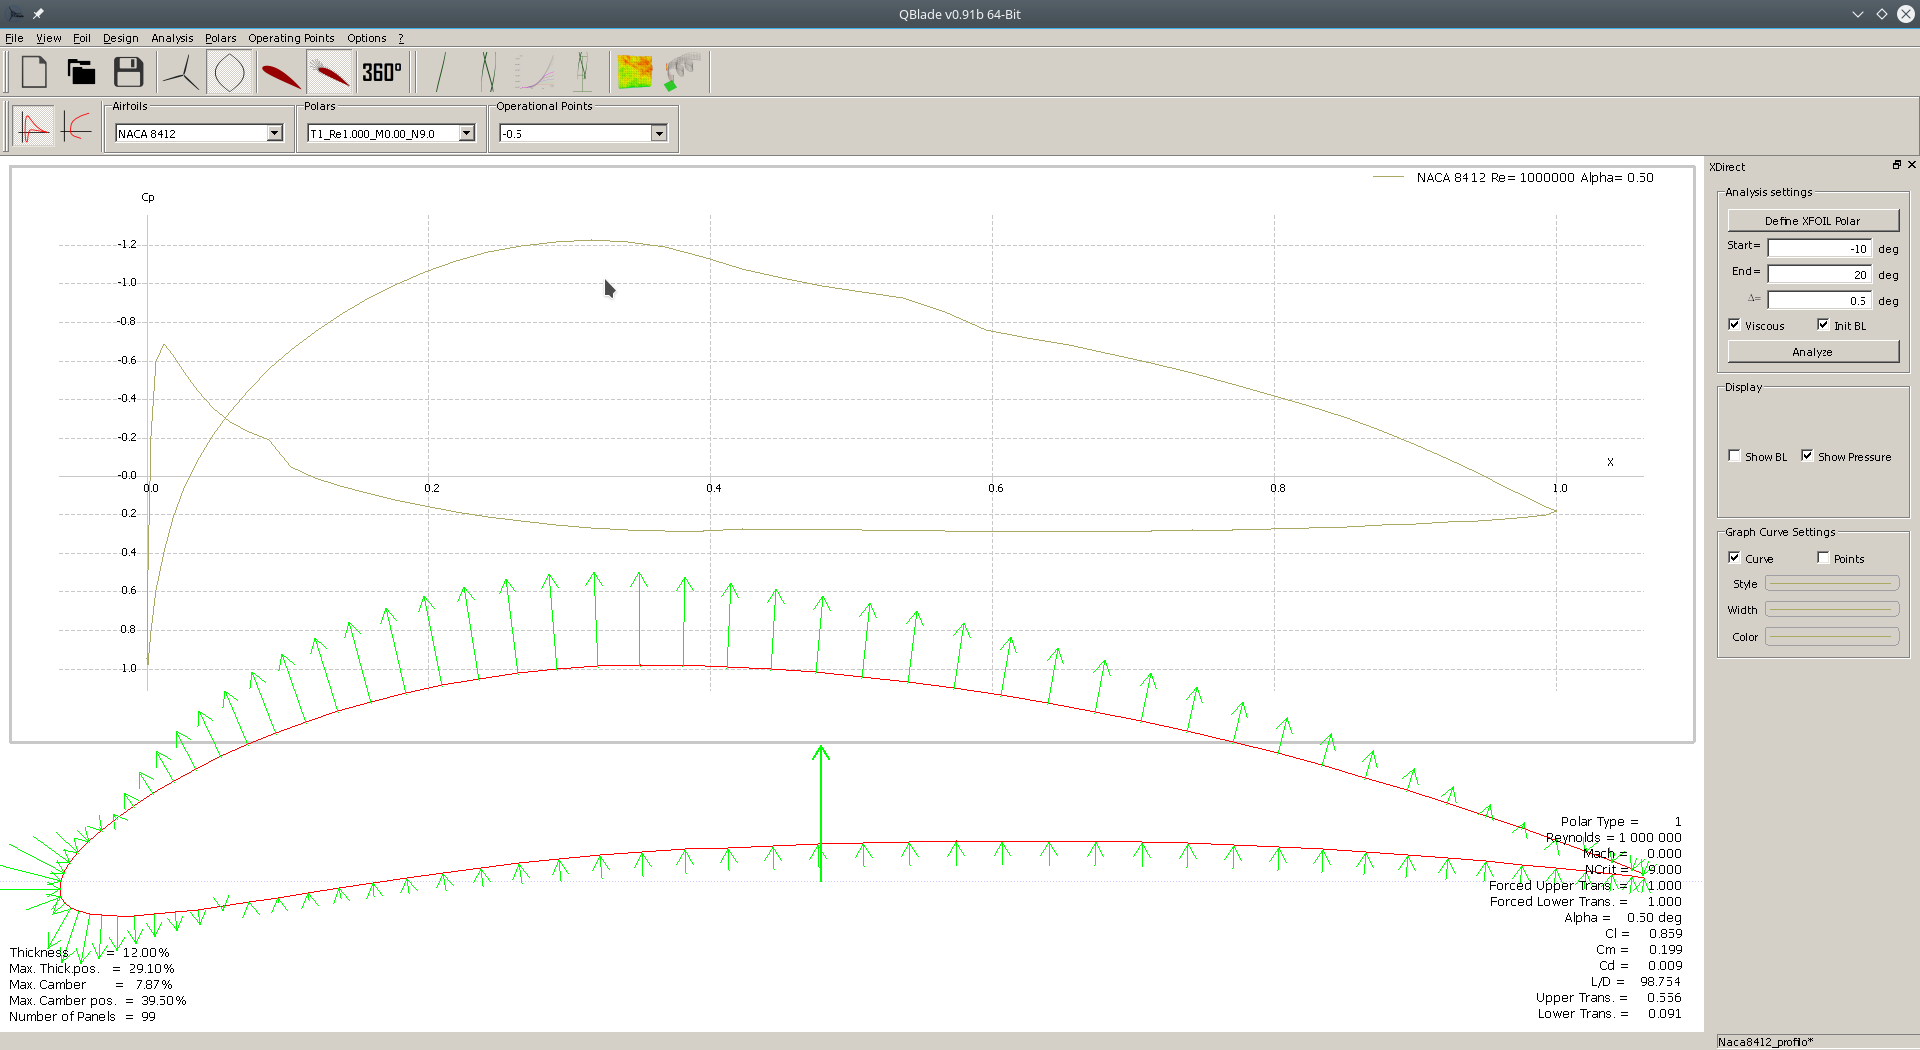This screenshot has height=1050, width=1920.
Task: Save project with the floppy disk icon
Action: click(x=128, y=72)
